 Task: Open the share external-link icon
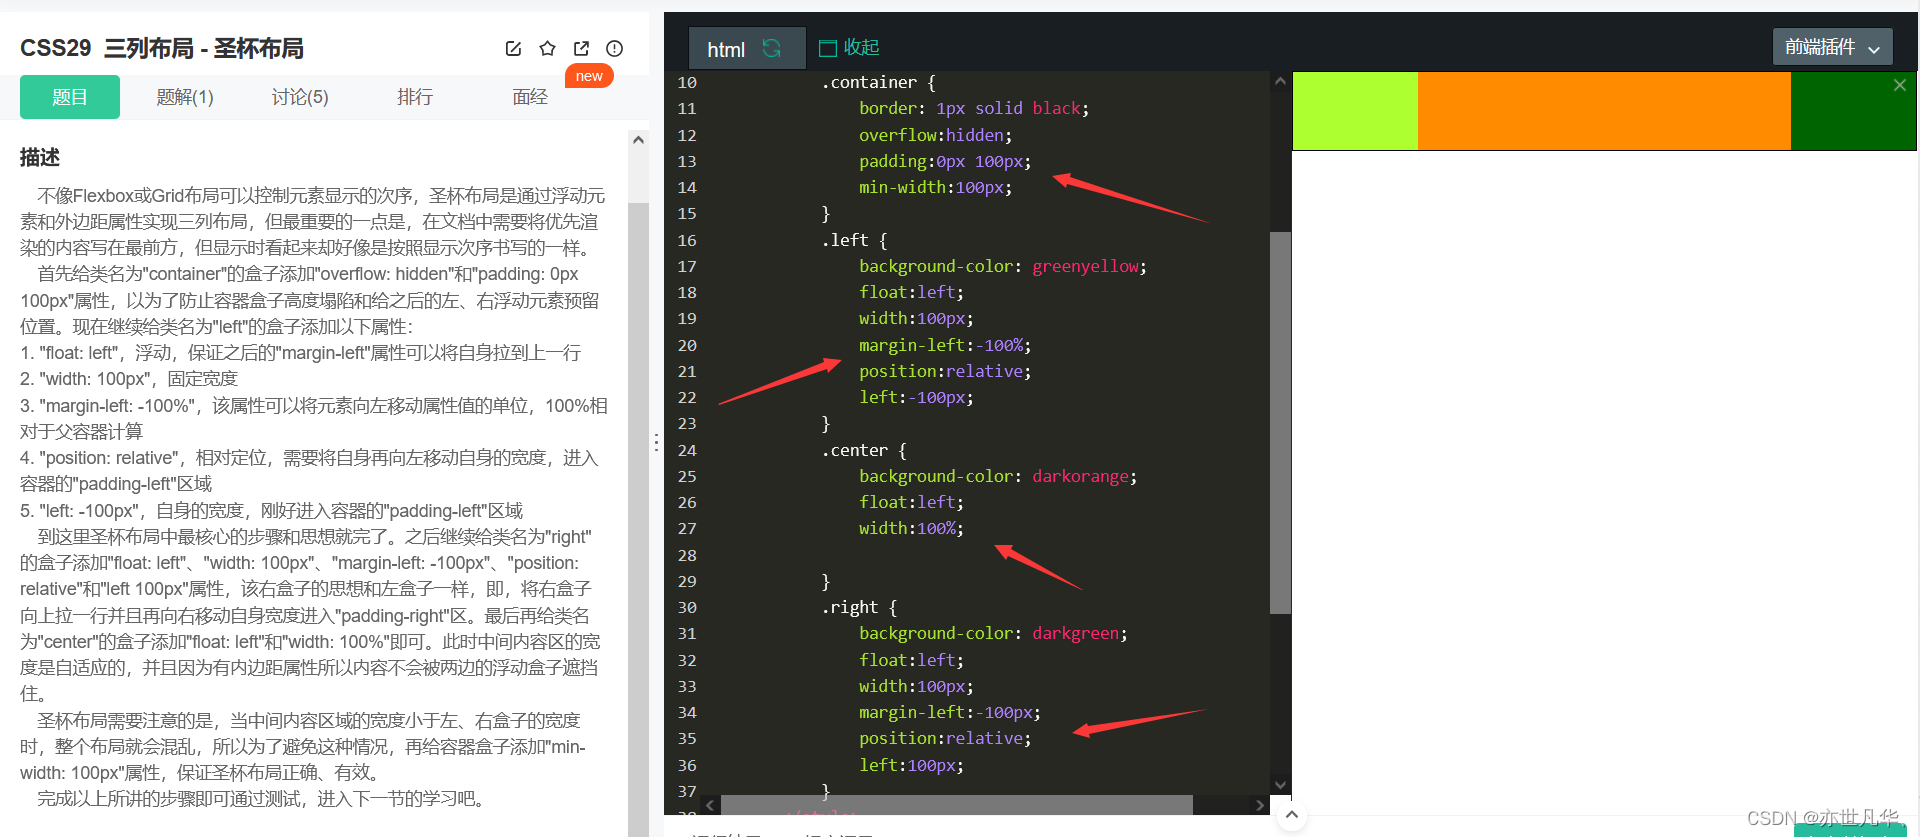coord(581,48)
